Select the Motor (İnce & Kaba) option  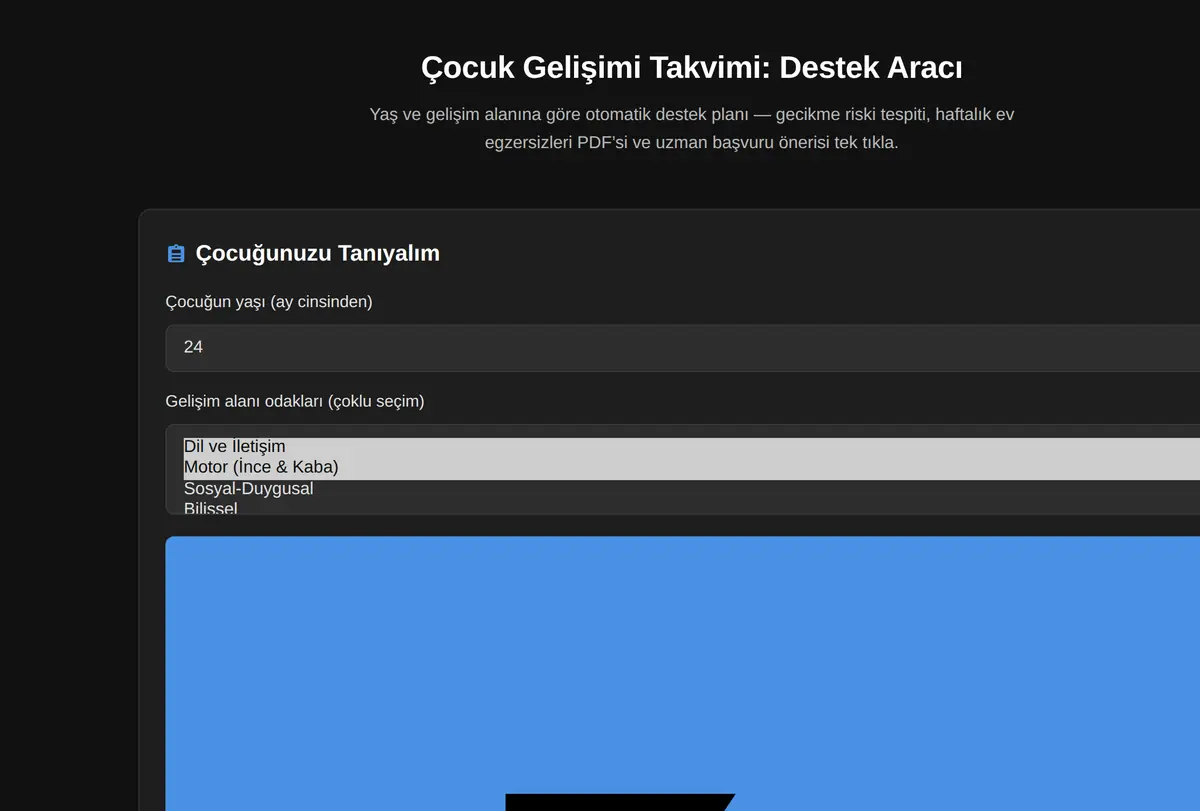pyautogui.click(x=692, y=467)
